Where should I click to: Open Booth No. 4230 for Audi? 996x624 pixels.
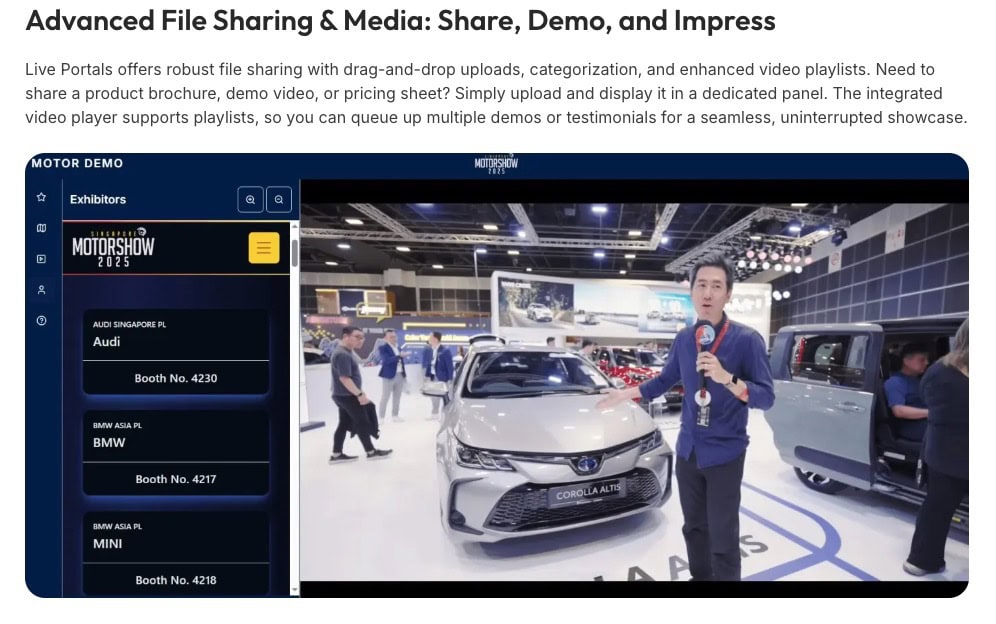click(x=175, y=378)
